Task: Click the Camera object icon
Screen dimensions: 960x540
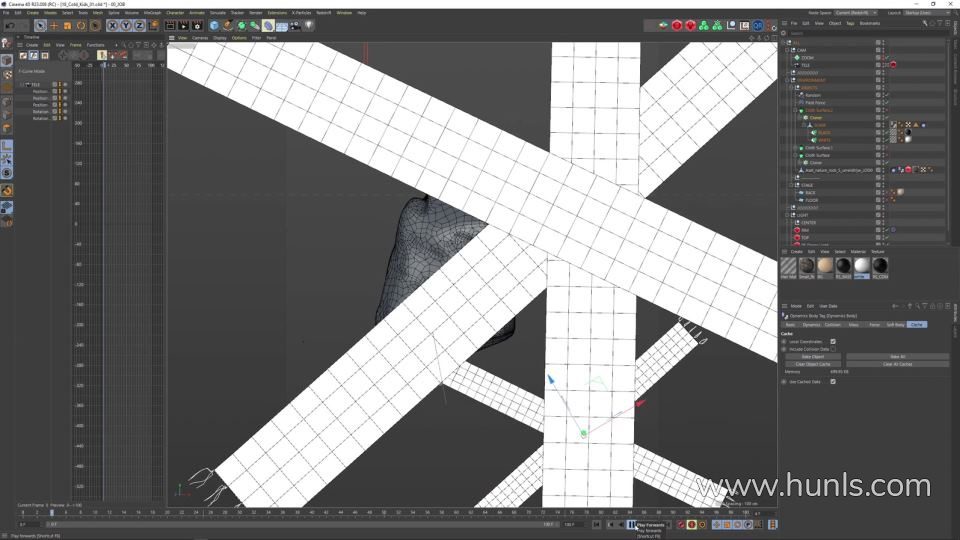Action: pyautogui.click(x=295, y=26)
